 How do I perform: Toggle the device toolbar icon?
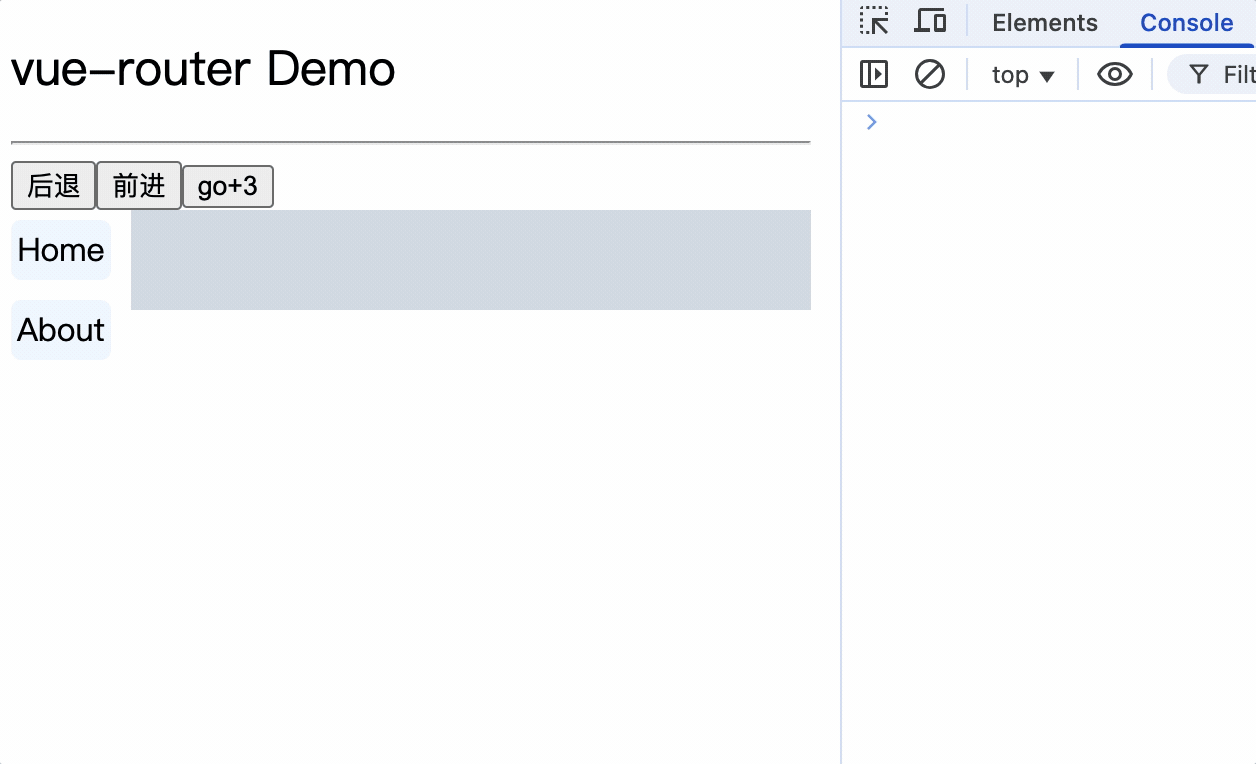pos(931,21)
